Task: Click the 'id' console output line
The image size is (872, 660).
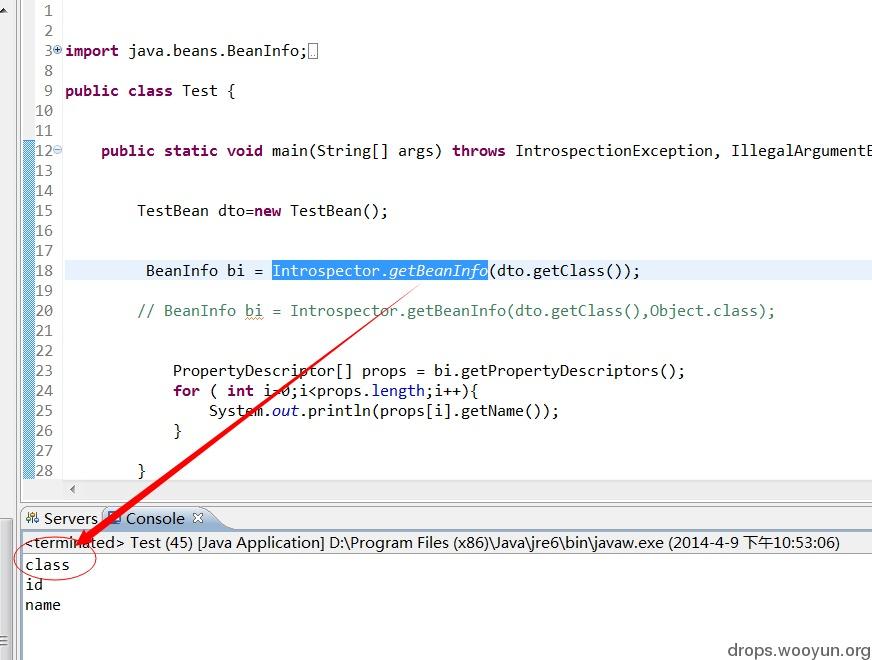Action: 34,584
